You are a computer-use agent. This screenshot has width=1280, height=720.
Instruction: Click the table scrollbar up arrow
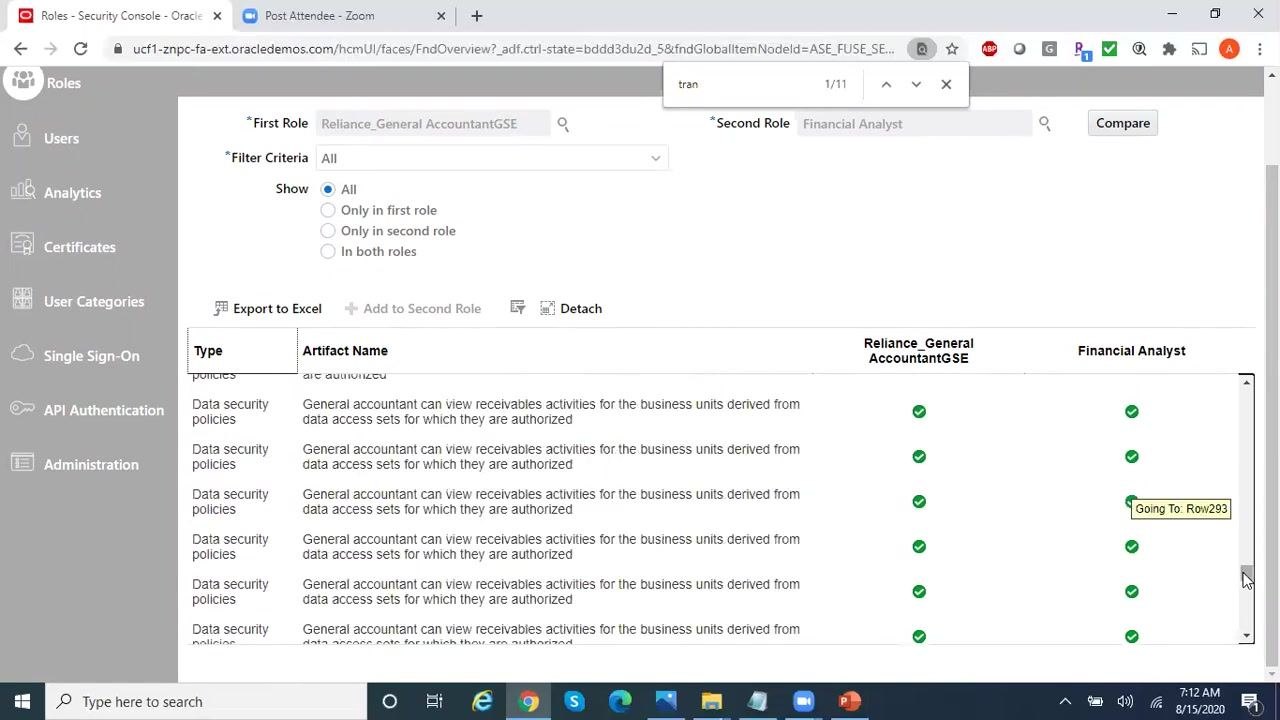click(1246, 383)
